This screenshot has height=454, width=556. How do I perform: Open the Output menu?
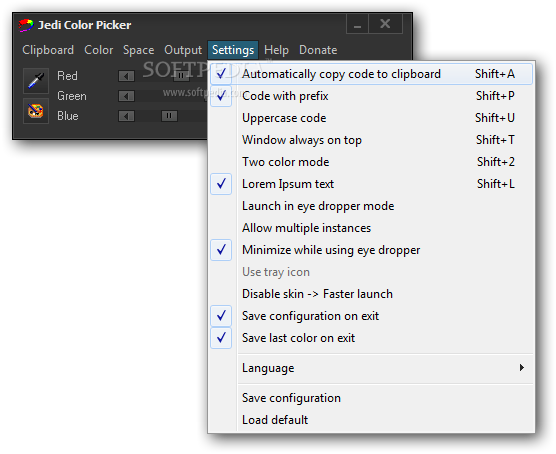183,50
